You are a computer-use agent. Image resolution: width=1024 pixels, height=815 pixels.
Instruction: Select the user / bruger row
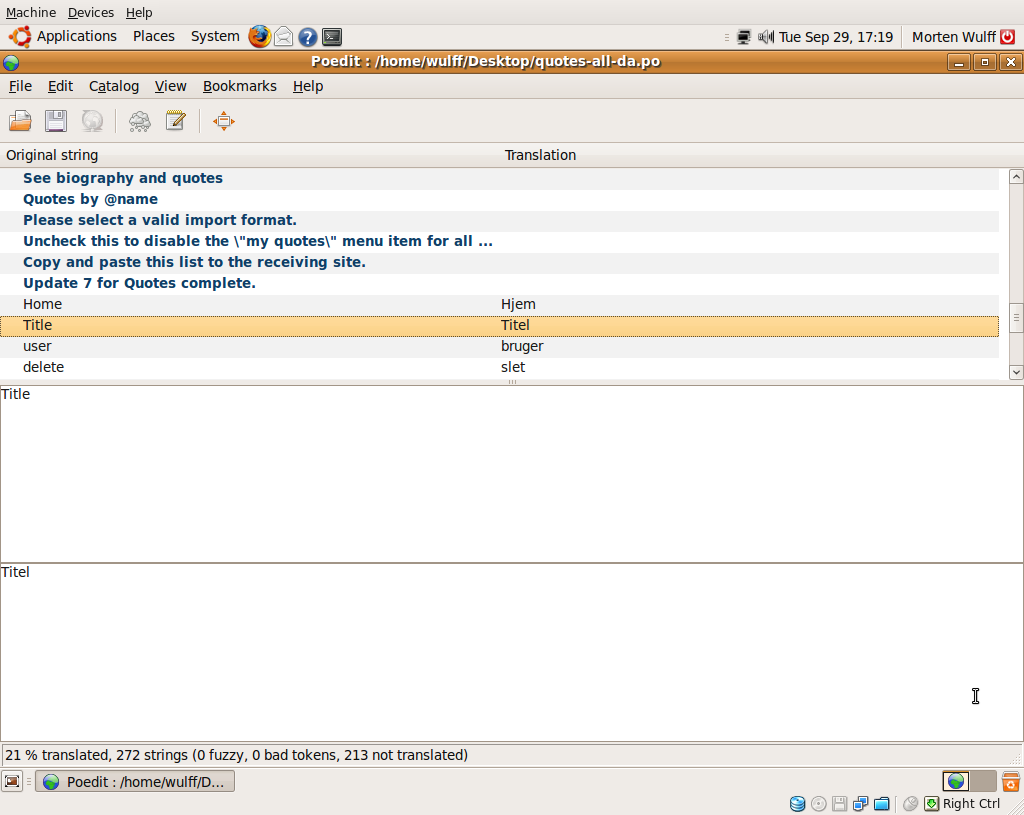pos(500,346)
